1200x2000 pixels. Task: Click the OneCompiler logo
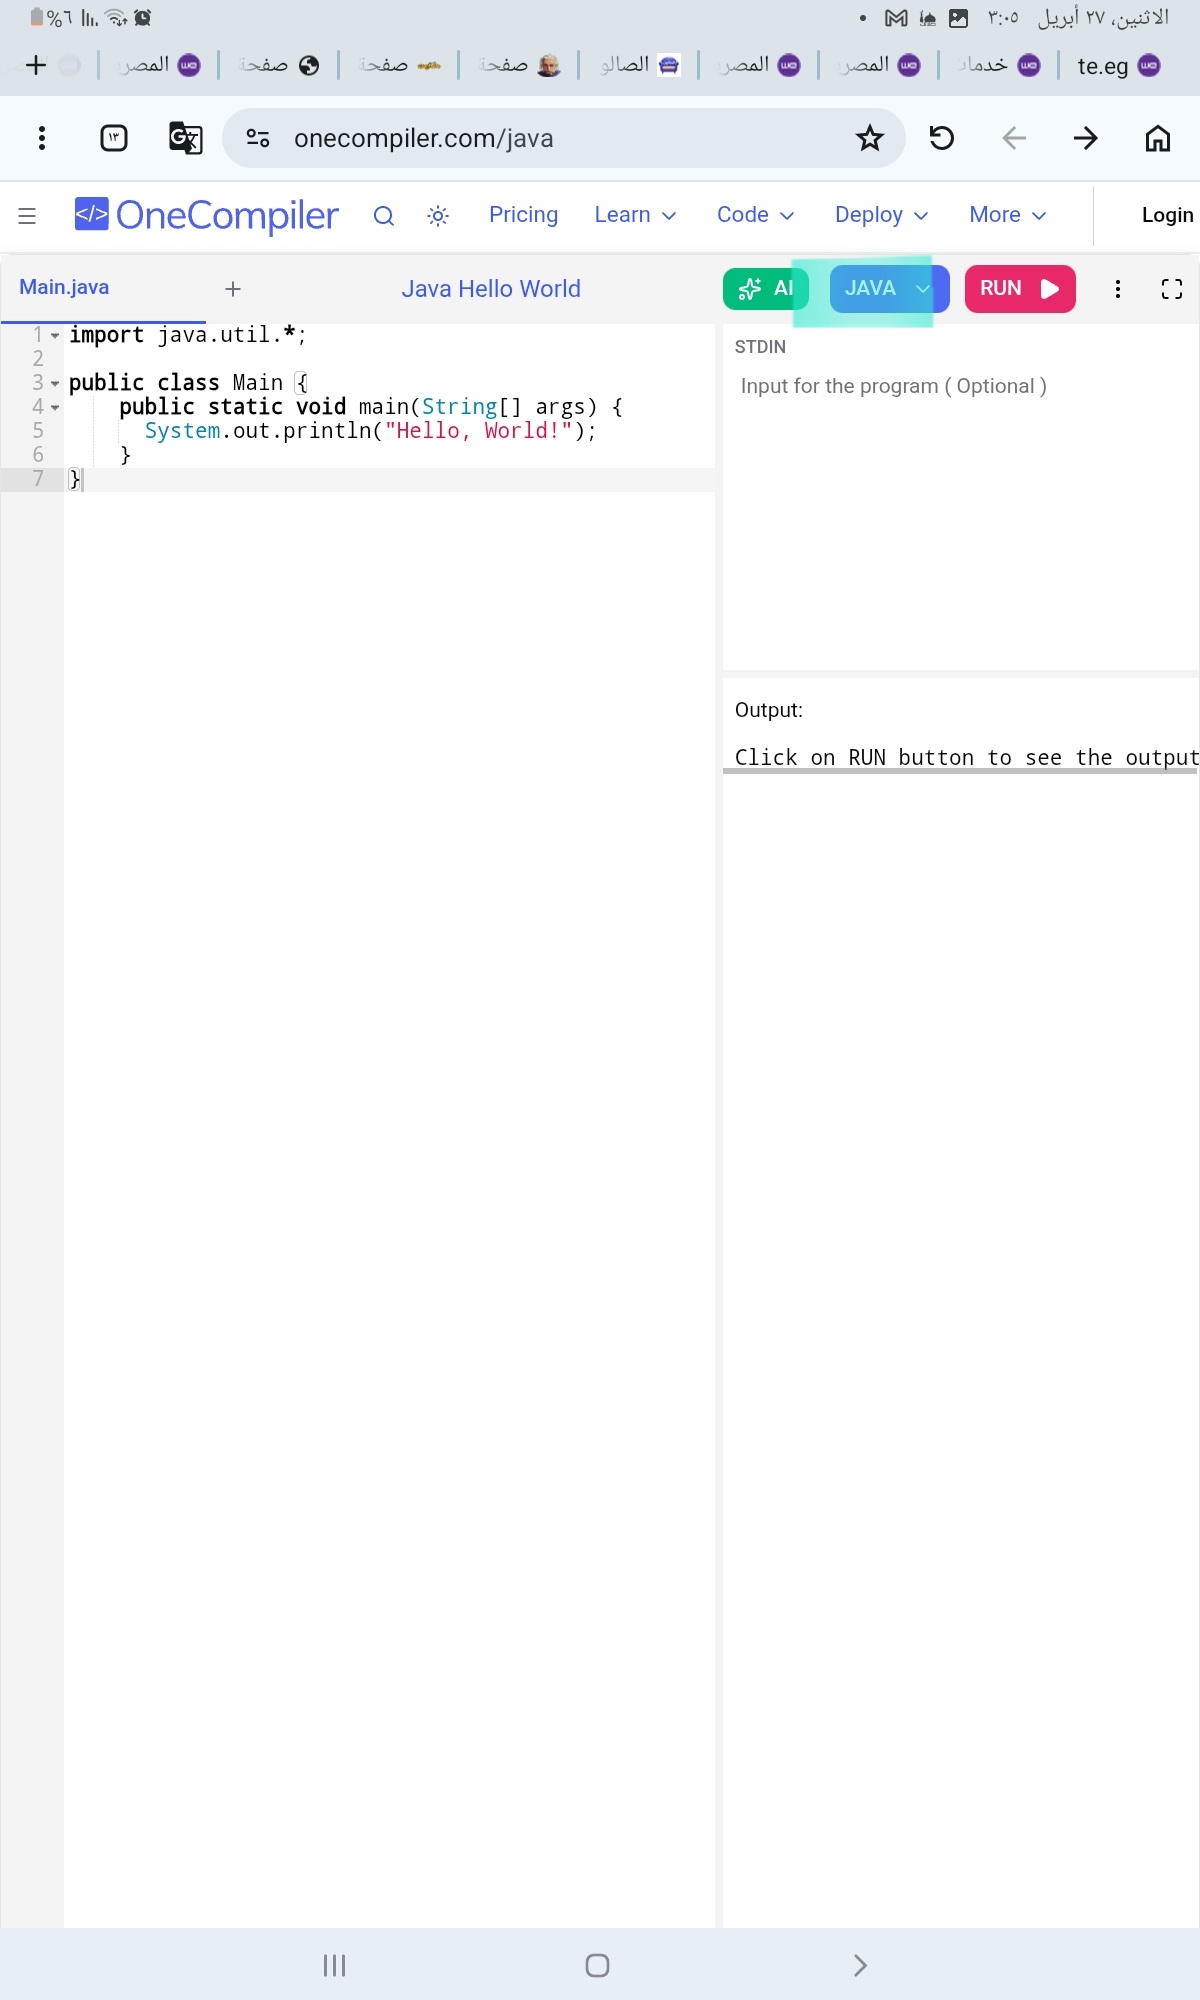pos(207,215)
